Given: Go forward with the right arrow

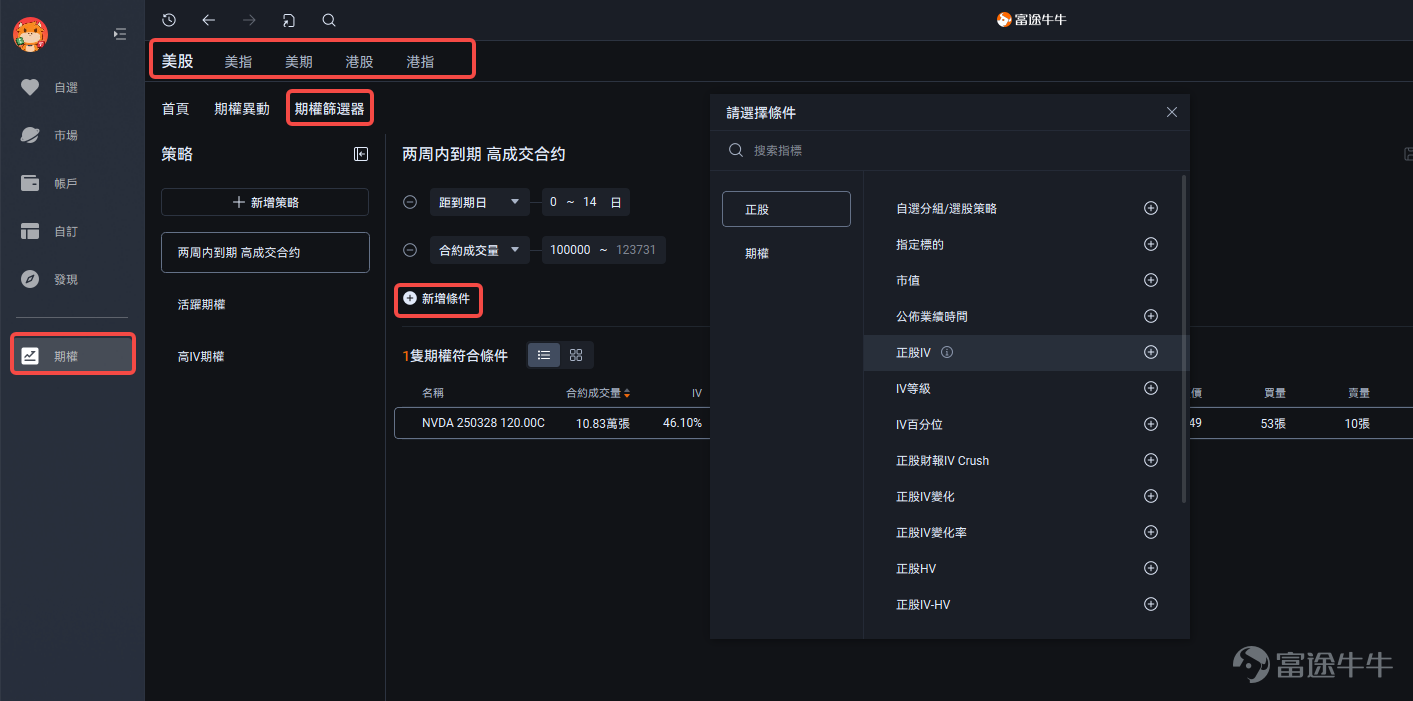Looking at the screenshot, I should click(249, 20).
